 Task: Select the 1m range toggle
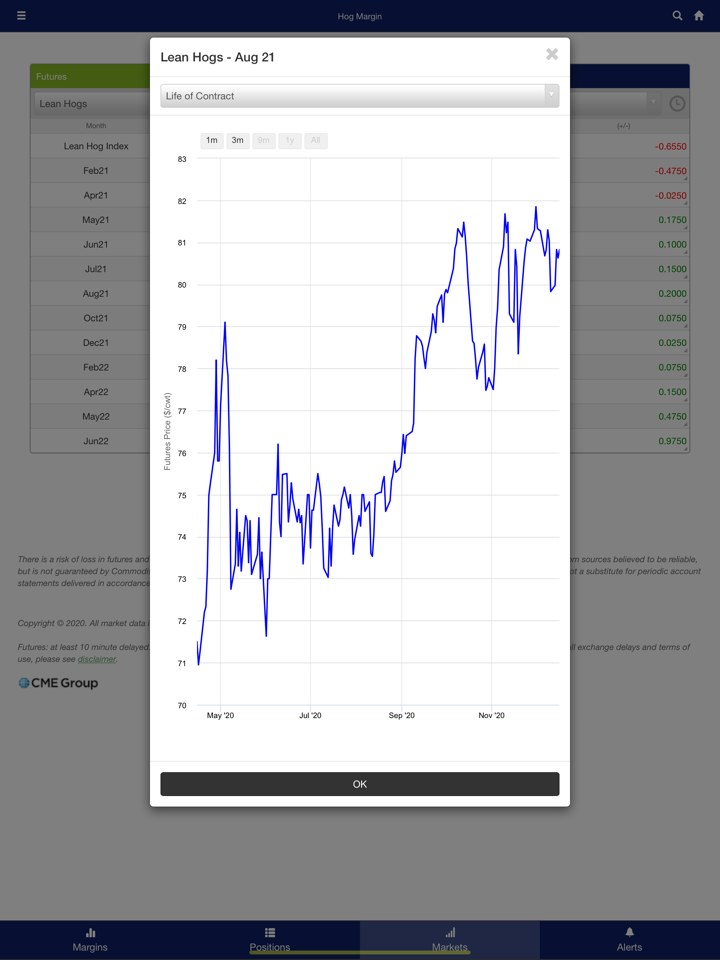click(x=212, y=141)
